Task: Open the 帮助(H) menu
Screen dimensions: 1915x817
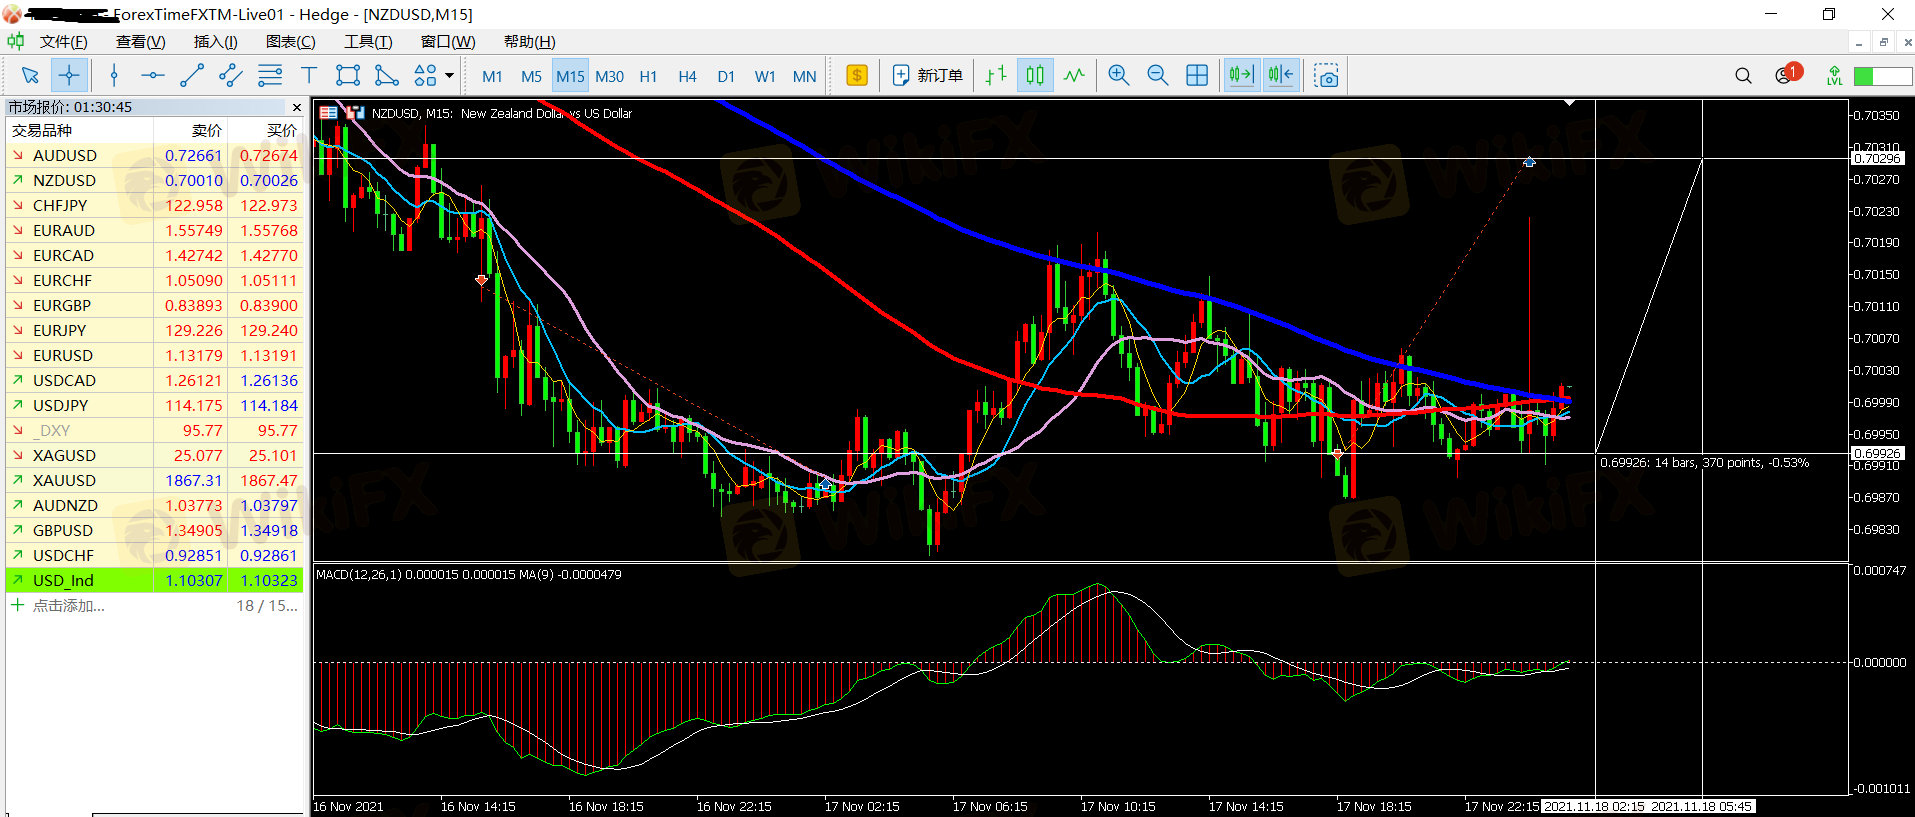Action: tap(529, 42)
